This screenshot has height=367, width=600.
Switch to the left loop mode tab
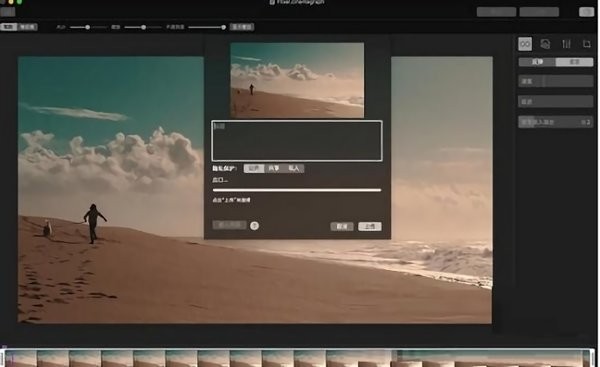[537, 62]
